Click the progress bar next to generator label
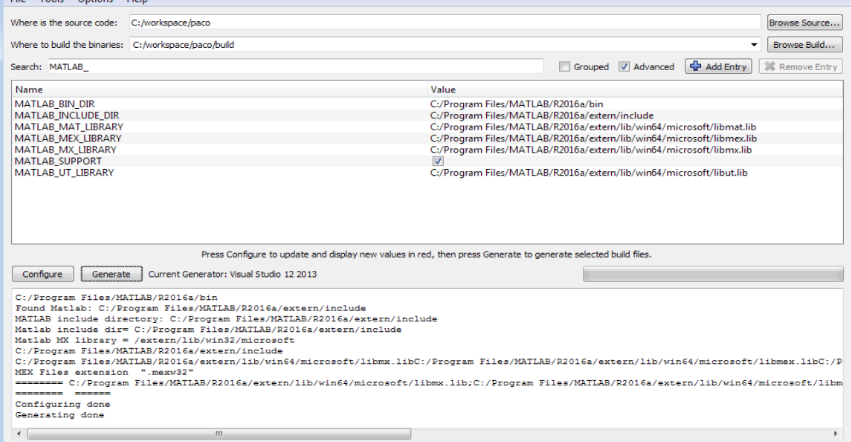The height and width of the screenshot is (442, 851). [713, 274]
